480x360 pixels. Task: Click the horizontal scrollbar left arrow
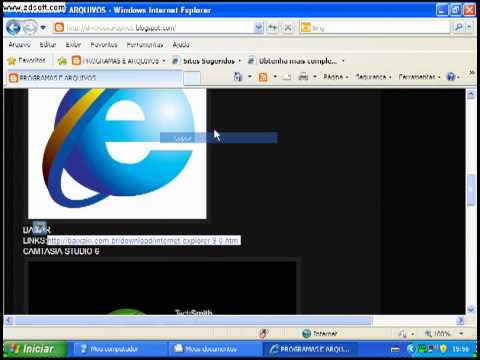pyautogui.click(x=9, y=321)
